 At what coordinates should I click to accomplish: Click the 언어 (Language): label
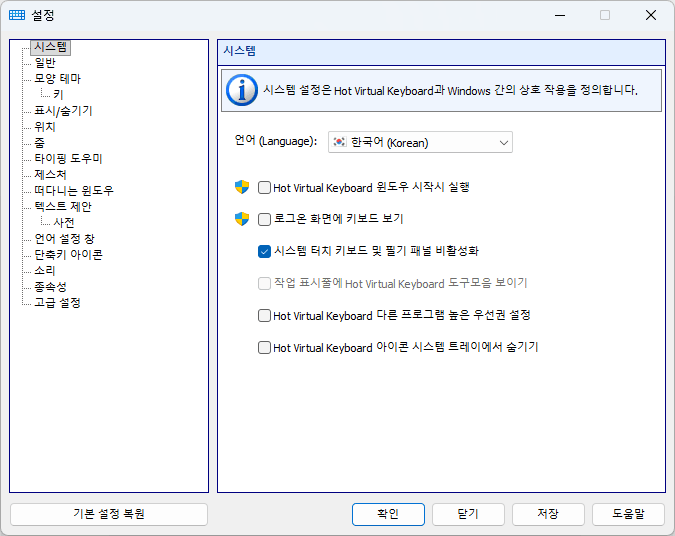[x=276, y=141]
